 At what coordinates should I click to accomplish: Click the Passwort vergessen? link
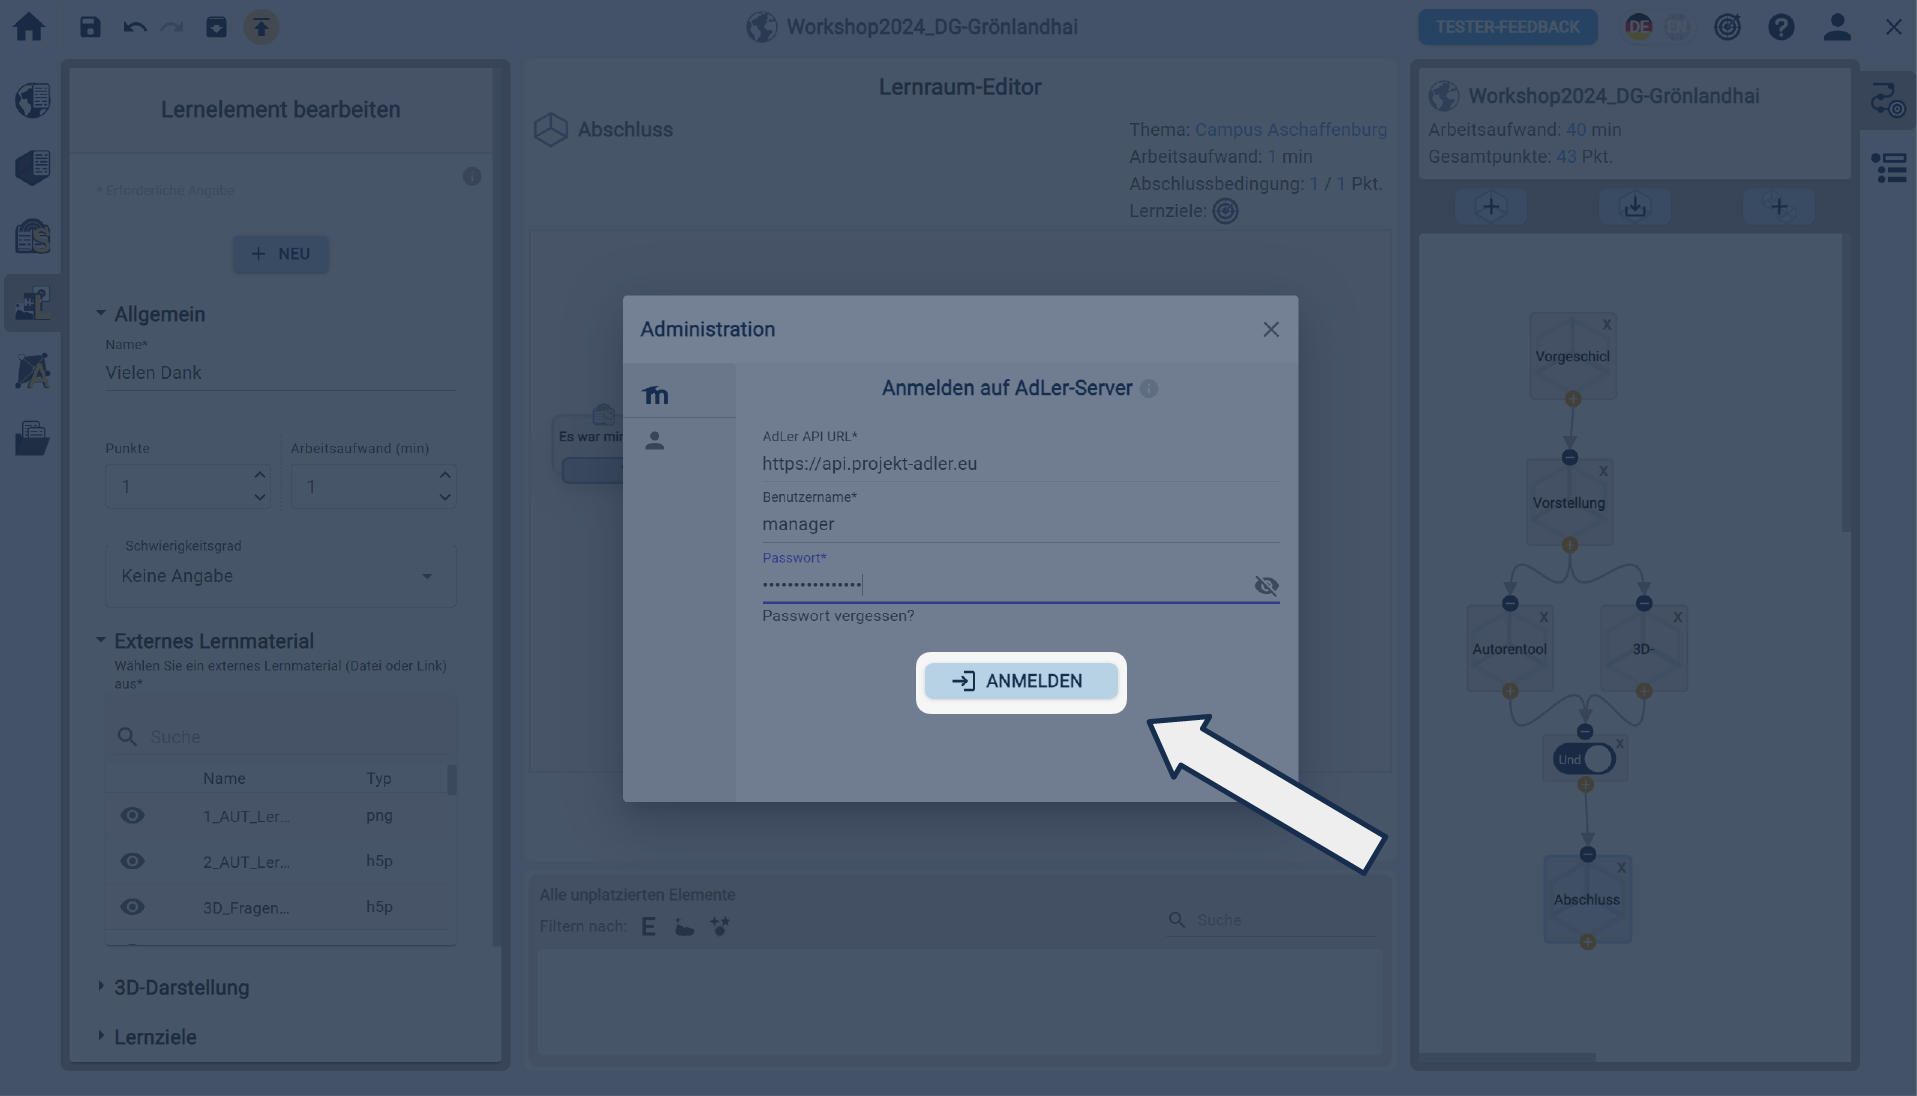pos(838,616)
